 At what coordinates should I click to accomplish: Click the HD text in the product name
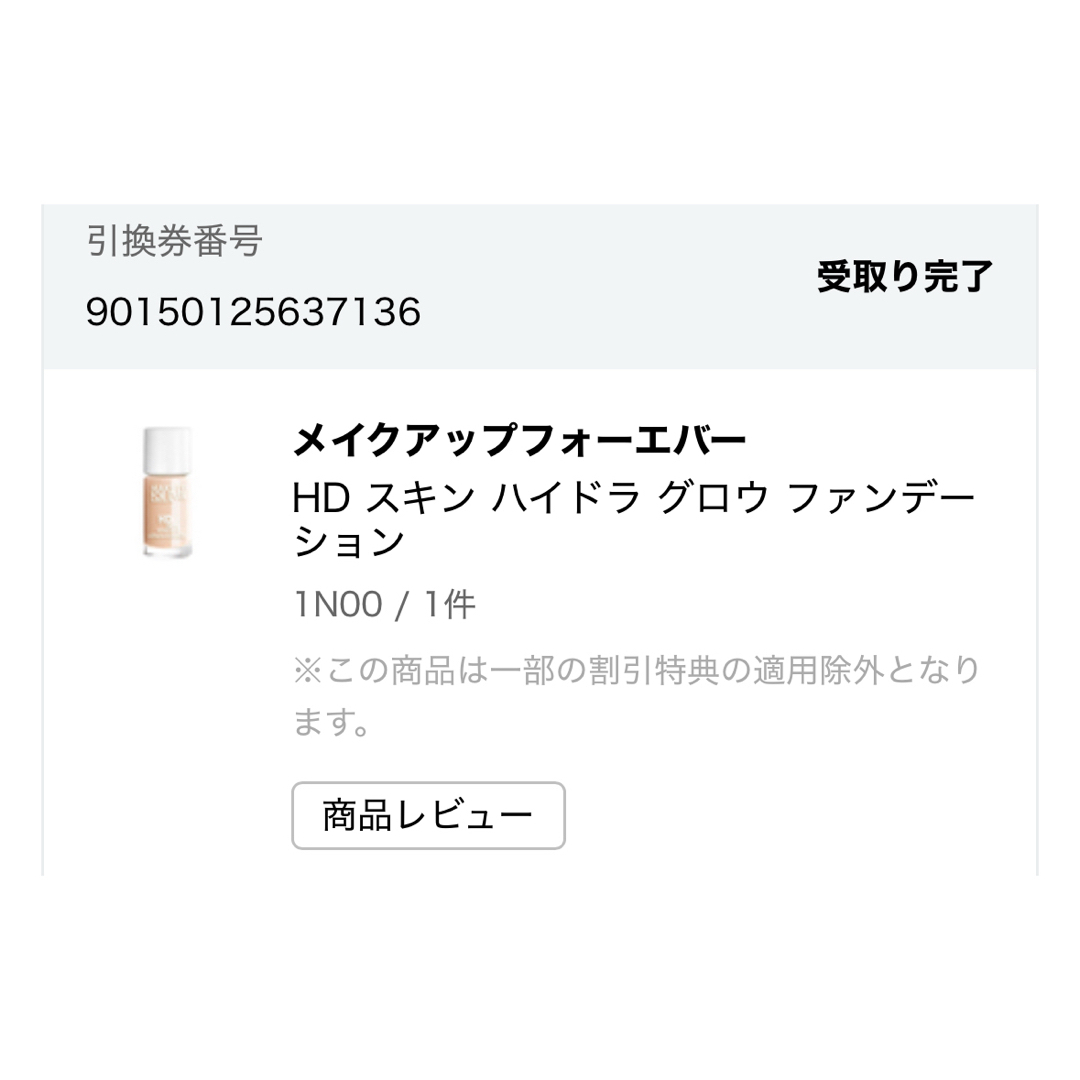pos(321,497)
